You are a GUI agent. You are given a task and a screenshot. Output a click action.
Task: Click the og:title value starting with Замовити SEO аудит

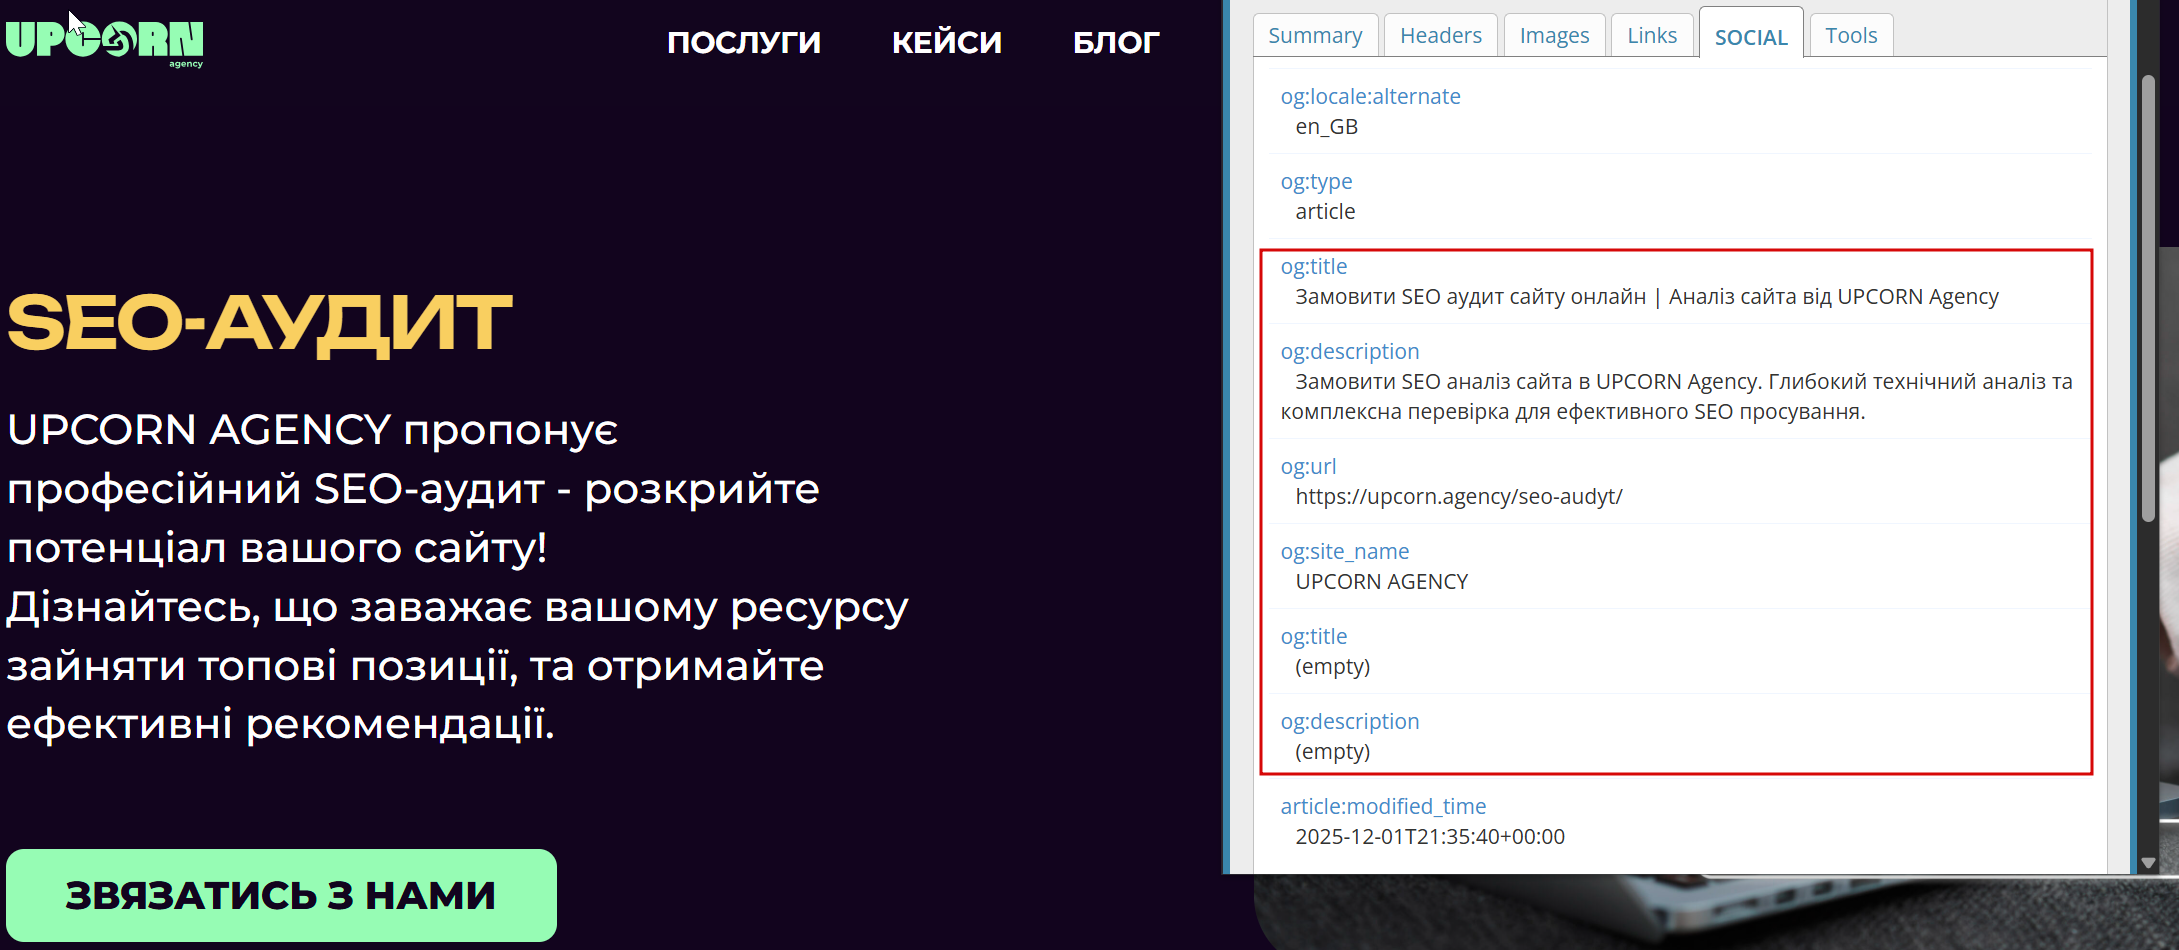click(x=1646, y=297)
